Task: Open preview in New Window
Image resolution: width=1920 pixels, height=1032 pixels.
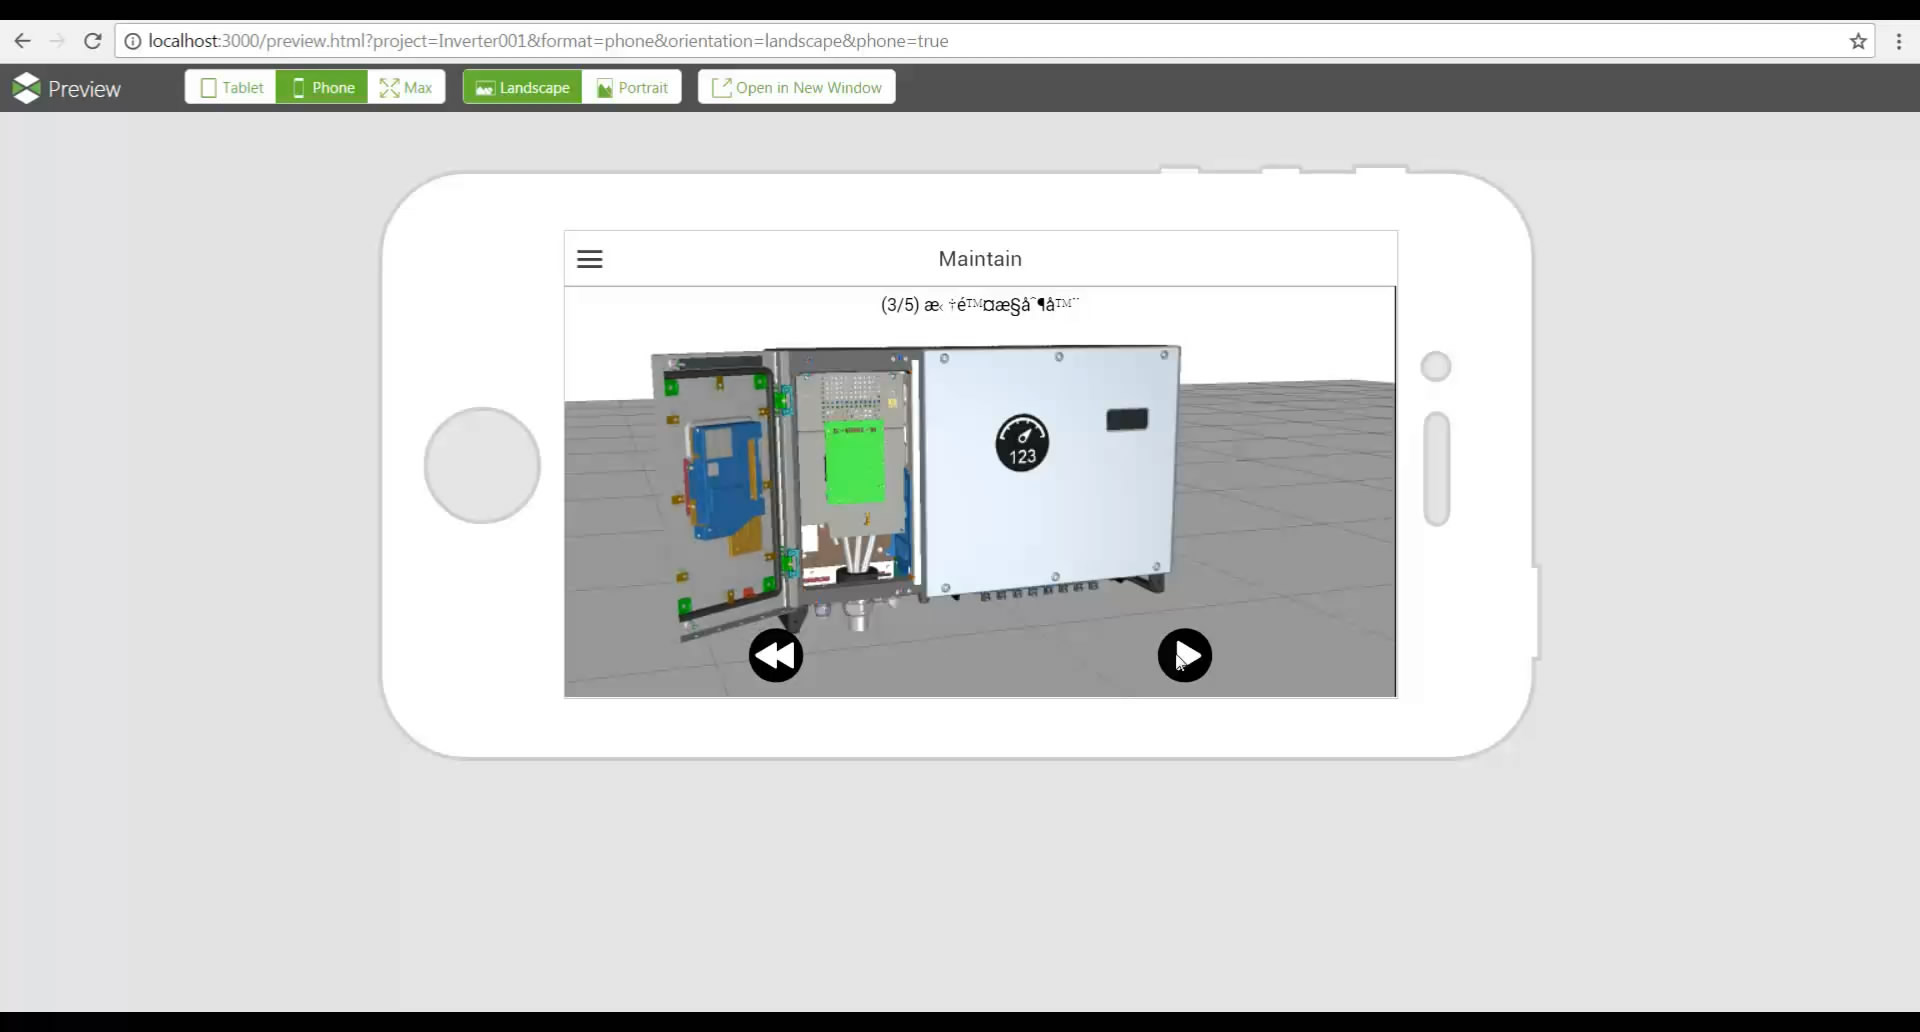Action: click(x=797, y=87)
